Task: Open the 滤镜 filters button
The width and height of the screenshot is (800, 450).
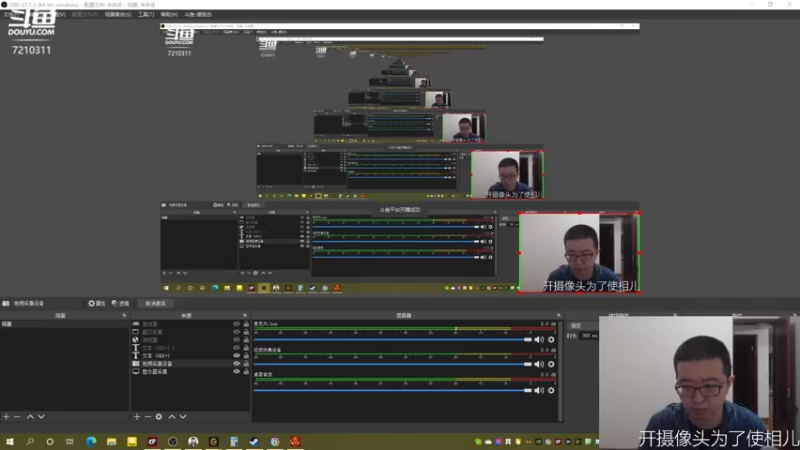Action: coord(120,304)
